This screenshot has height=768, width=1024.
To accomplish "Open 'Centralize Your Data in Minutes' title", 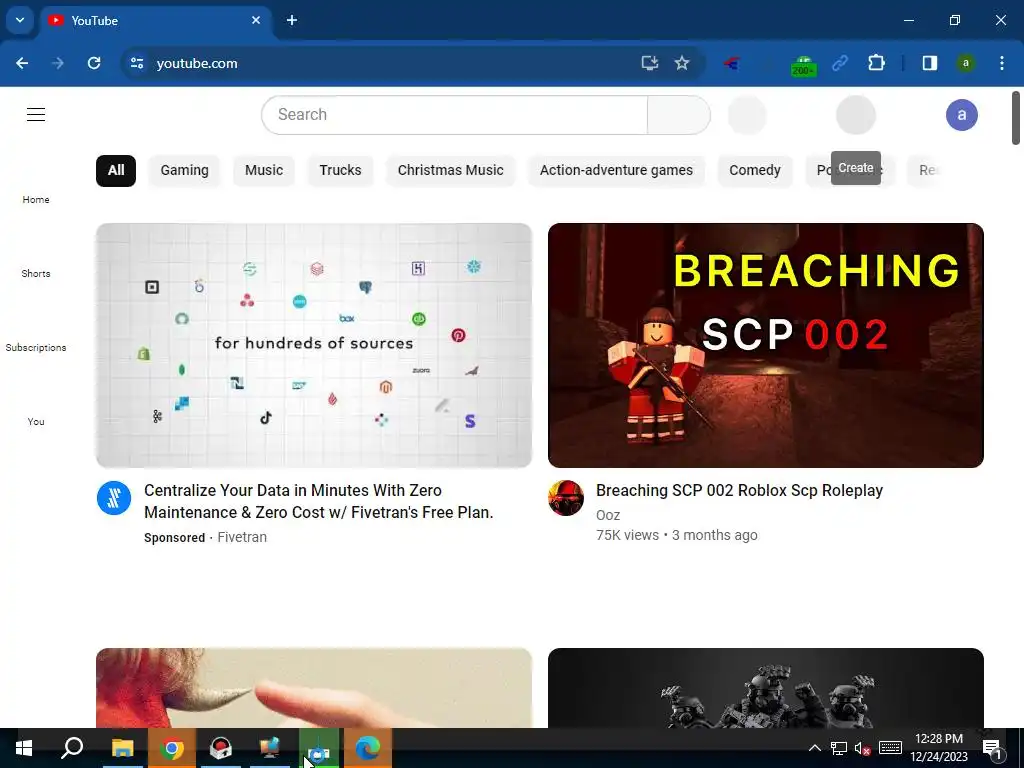I will click(x=319, y=501).
